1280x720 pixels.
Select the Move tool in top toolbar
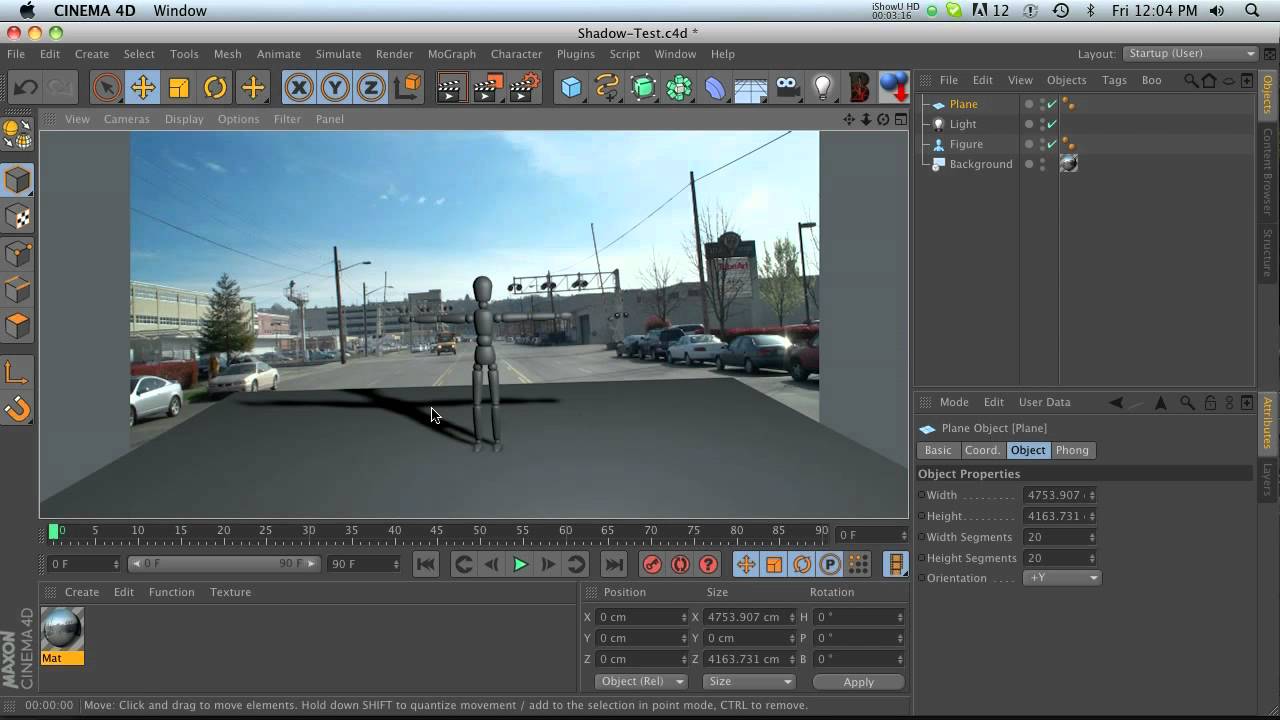[x=143, y=88]
